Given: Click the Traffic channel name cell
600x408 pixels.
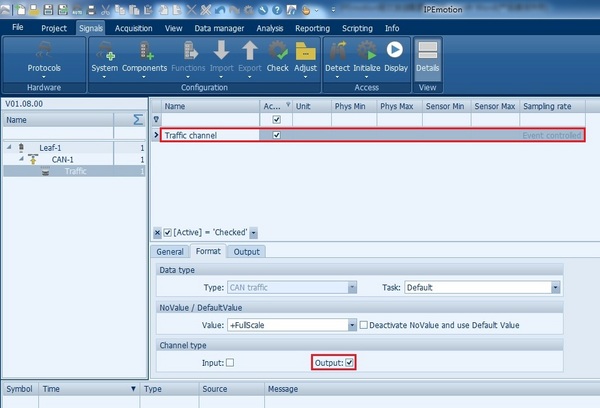Looking at the screenshot, I should pyautogui.click(x=210, y=135).
